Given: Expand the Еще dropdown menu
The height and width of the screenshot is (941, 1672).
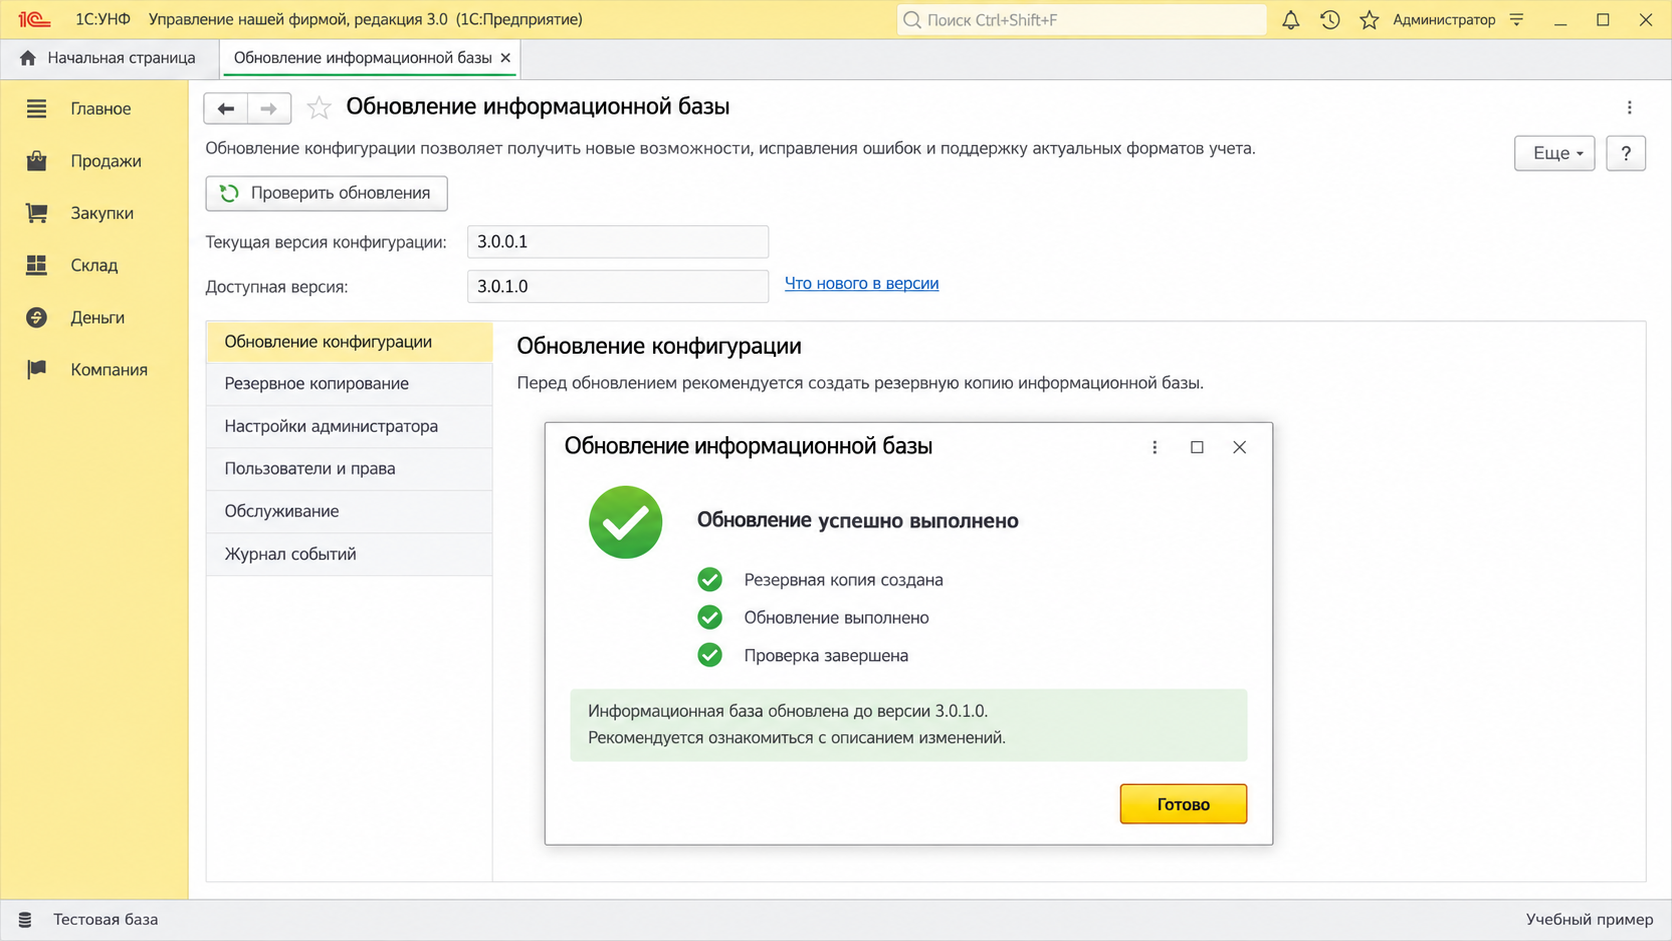Looking at the screenshot, I should pyautogui.click(x=1554, y=153).
